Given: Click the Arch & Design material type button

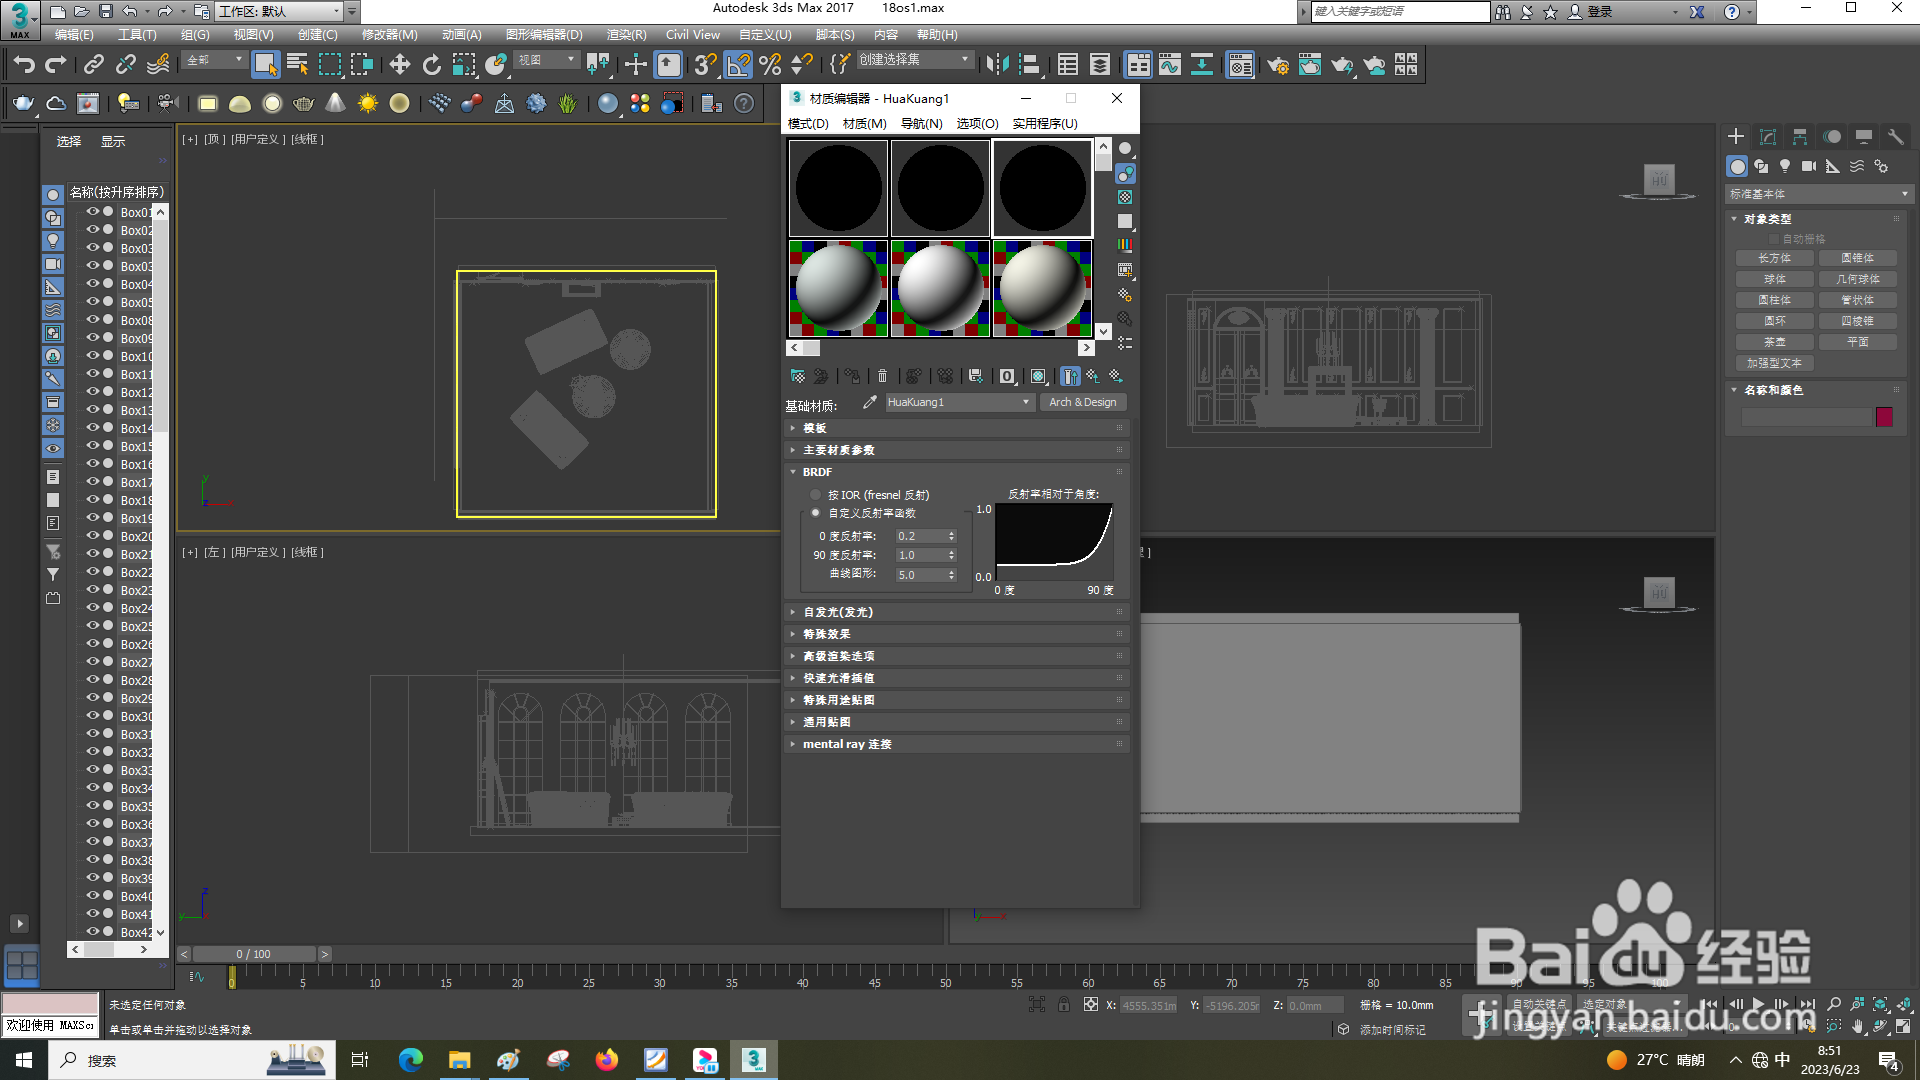Looking at the screenshot, I should [1083, 402].
